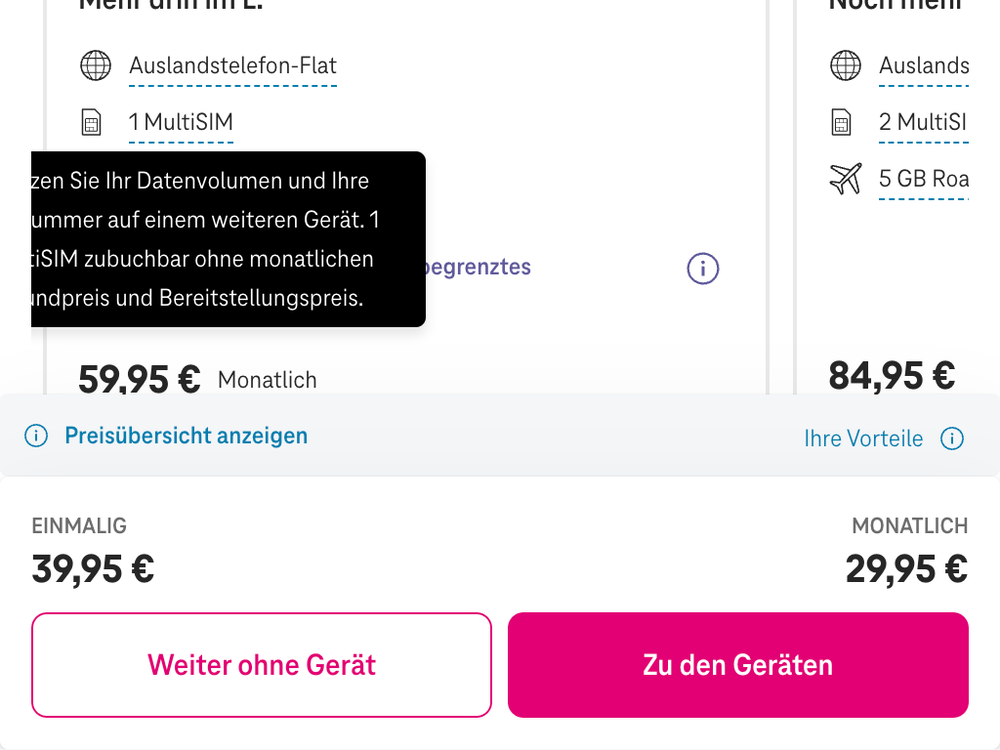This screenshot has width=1000, height=750.
Task: Click the Weiter ohne Gerät button
Action: coord(261,664)
